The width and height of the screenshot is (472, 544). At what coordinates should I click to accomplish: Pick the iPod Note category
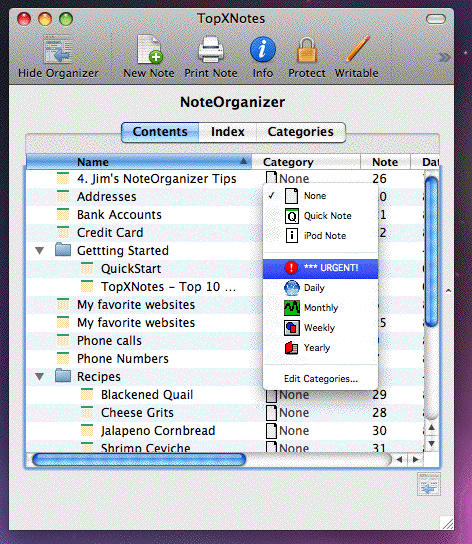320,236
